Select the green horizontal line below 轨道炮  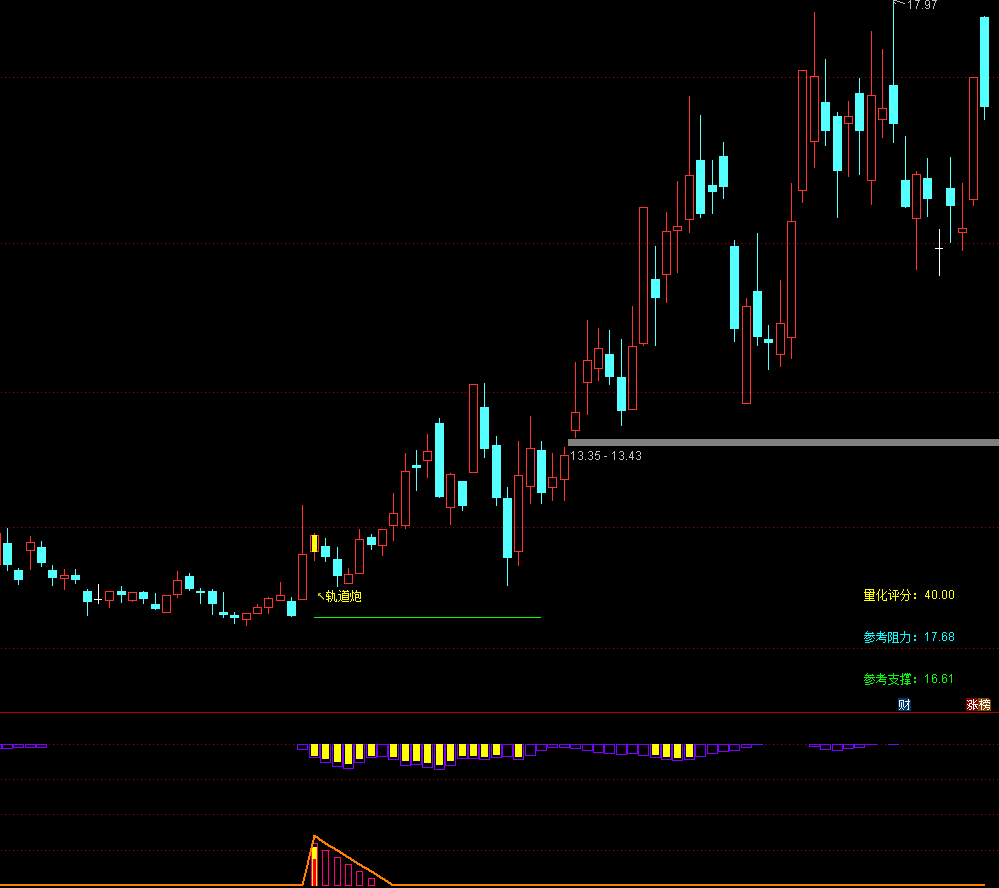427,618
